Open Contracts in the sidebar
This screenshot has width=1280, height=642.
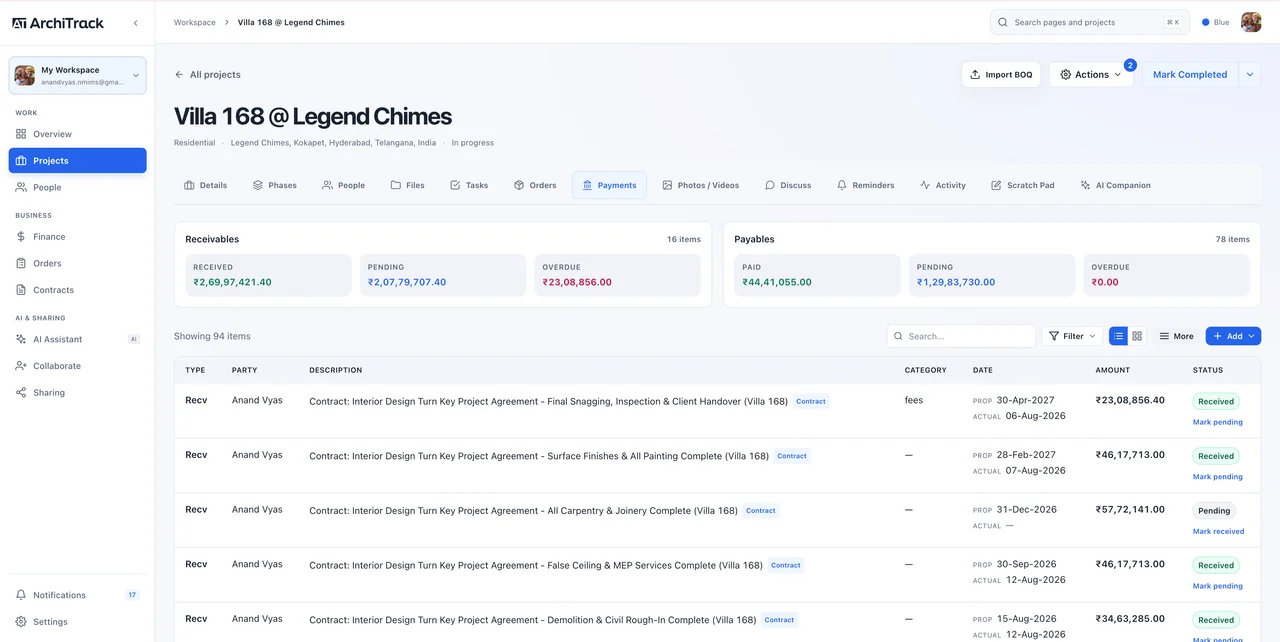(x=78, y=290)
